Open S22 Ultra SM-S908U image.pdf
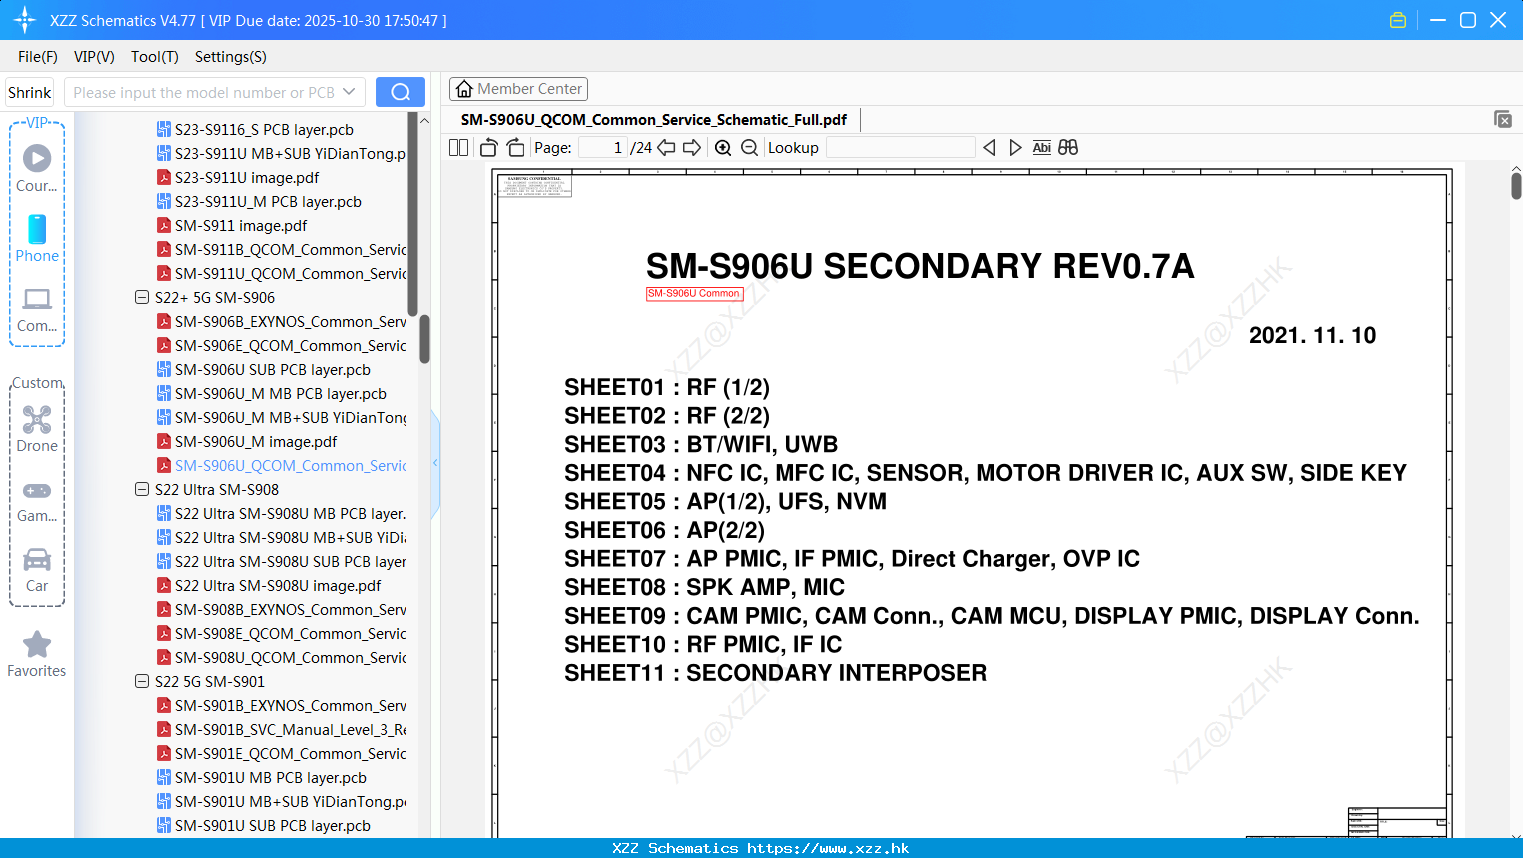 (x=269, y=585)
